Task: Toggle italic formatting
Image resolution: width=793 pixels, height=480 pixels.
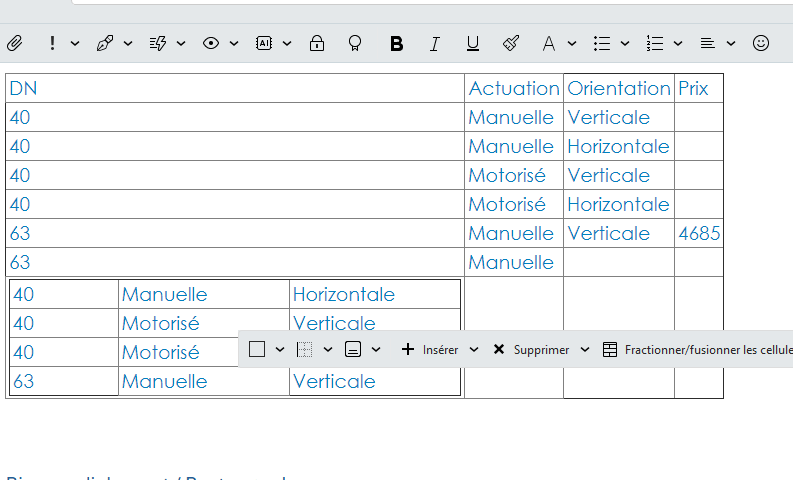Action: (434, 43)
